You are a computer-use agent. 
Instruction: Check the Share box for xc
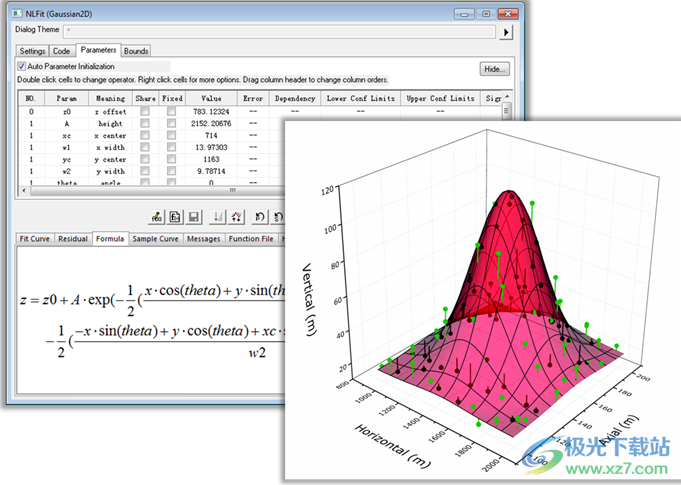145,135
